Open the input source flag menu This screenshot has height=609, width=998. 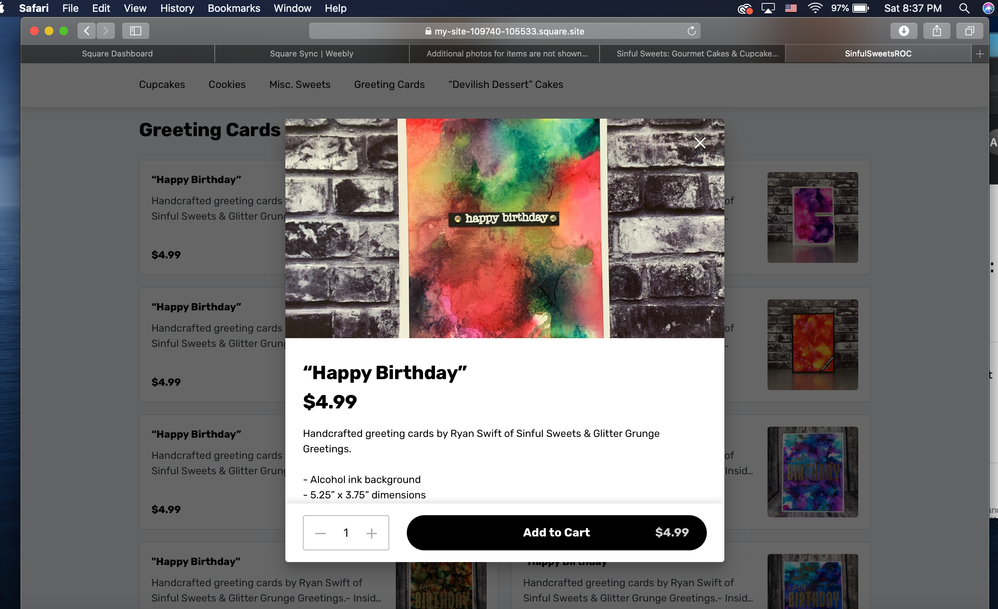point(789,8)
